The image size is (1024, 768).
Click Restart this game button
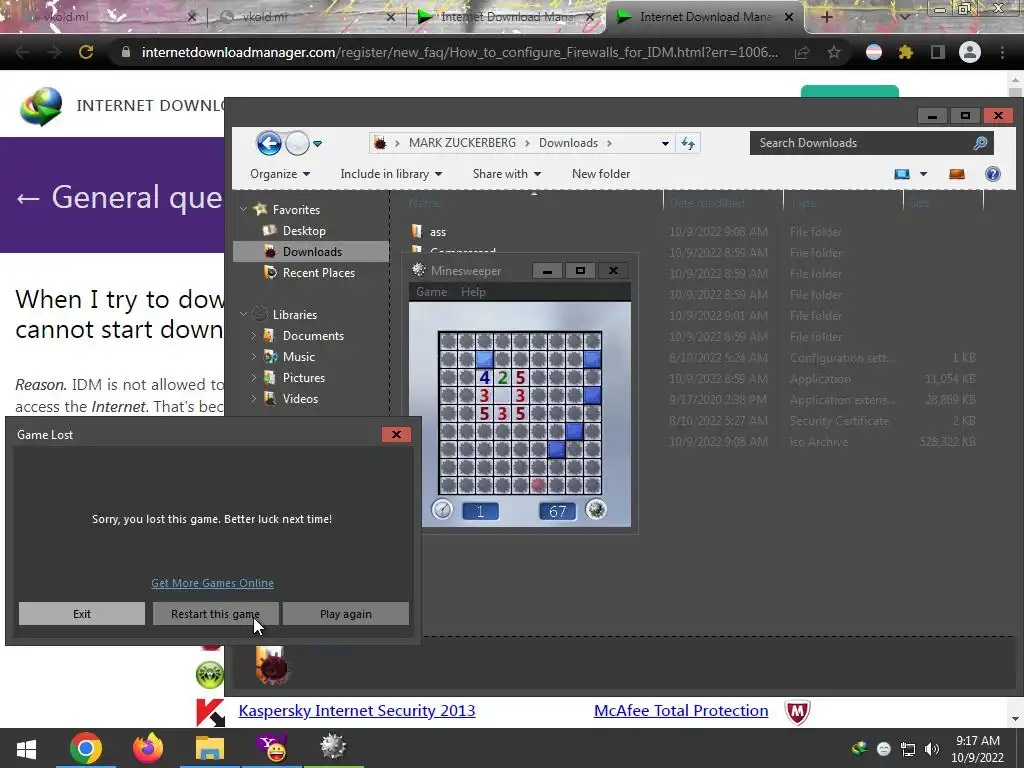click(216, 614)
